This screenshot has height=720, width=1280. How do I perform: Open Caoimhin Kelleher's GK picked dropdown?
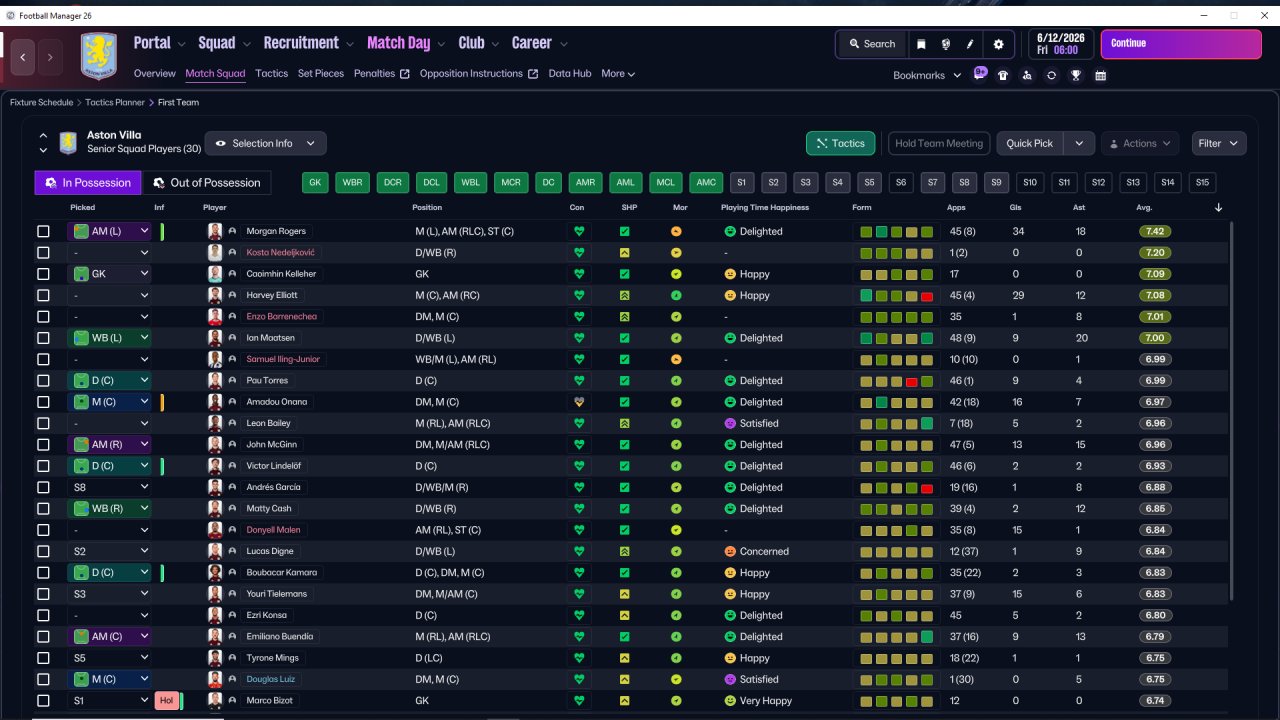pos(109,274)
